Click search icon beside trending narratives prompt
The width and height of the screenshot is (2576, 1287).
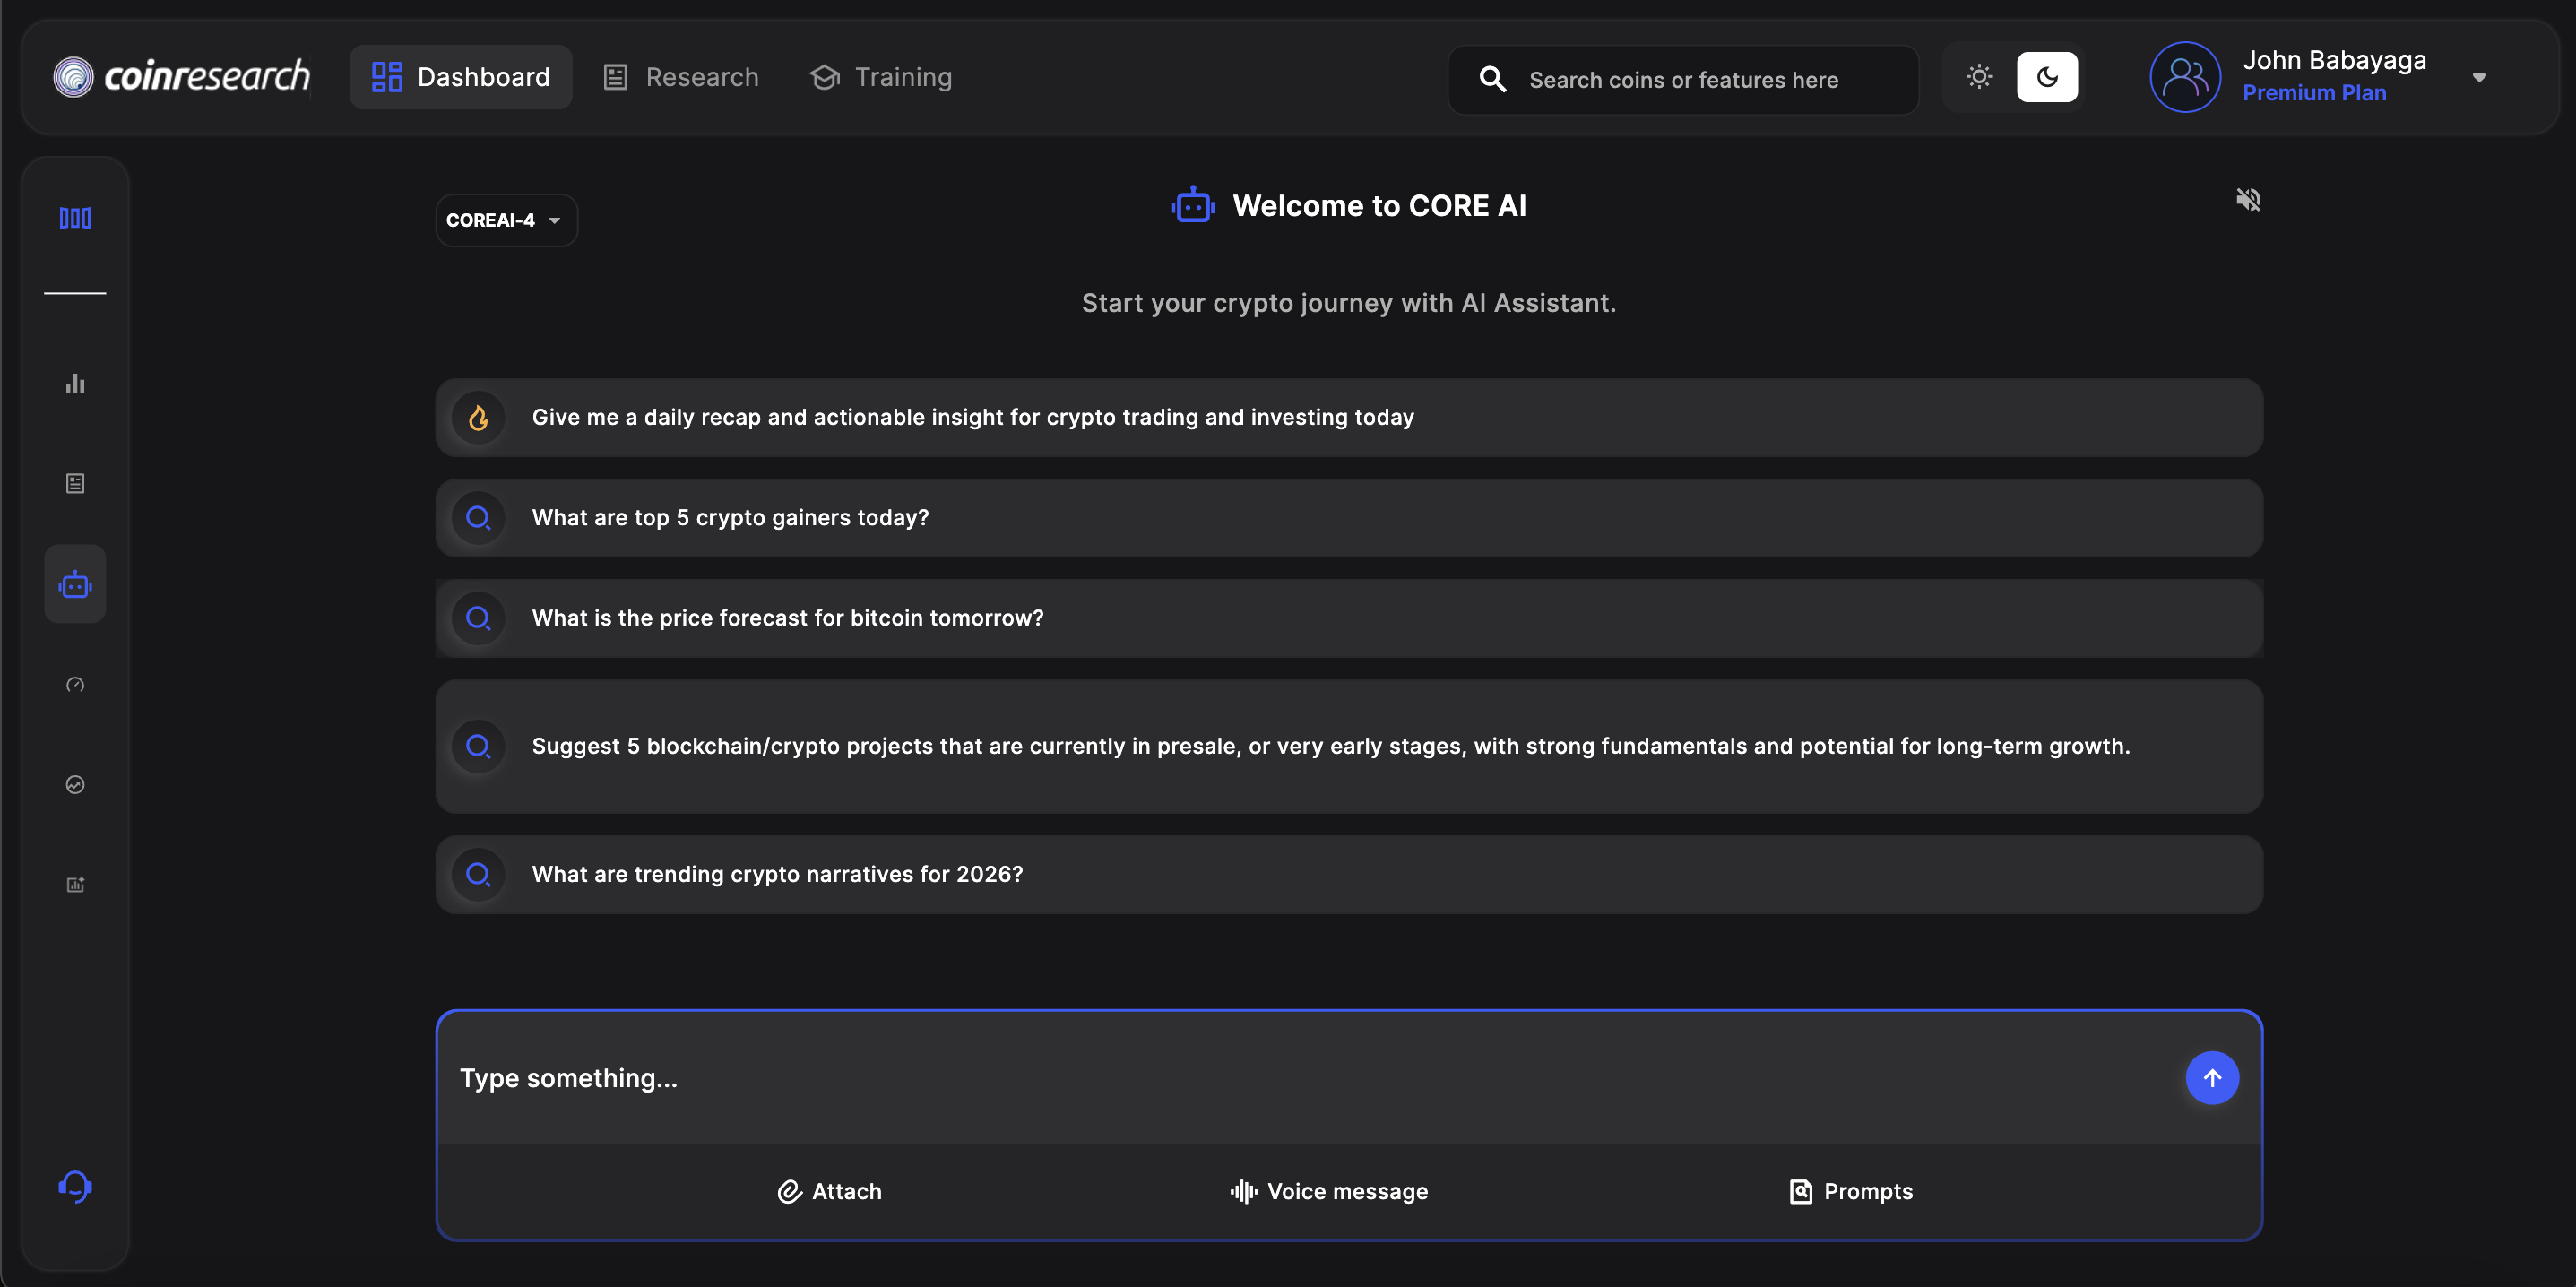[478, 874]
